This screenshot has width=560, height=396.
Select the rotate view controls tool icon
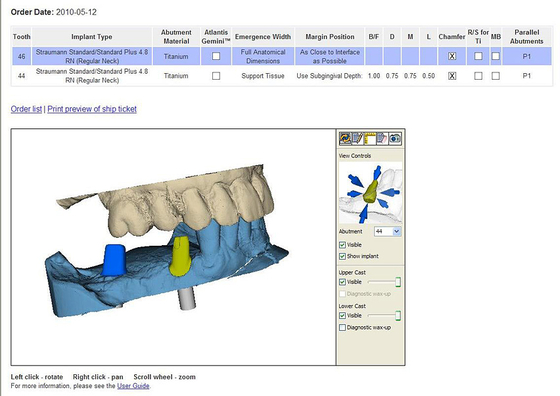click(x=345, y=139)
